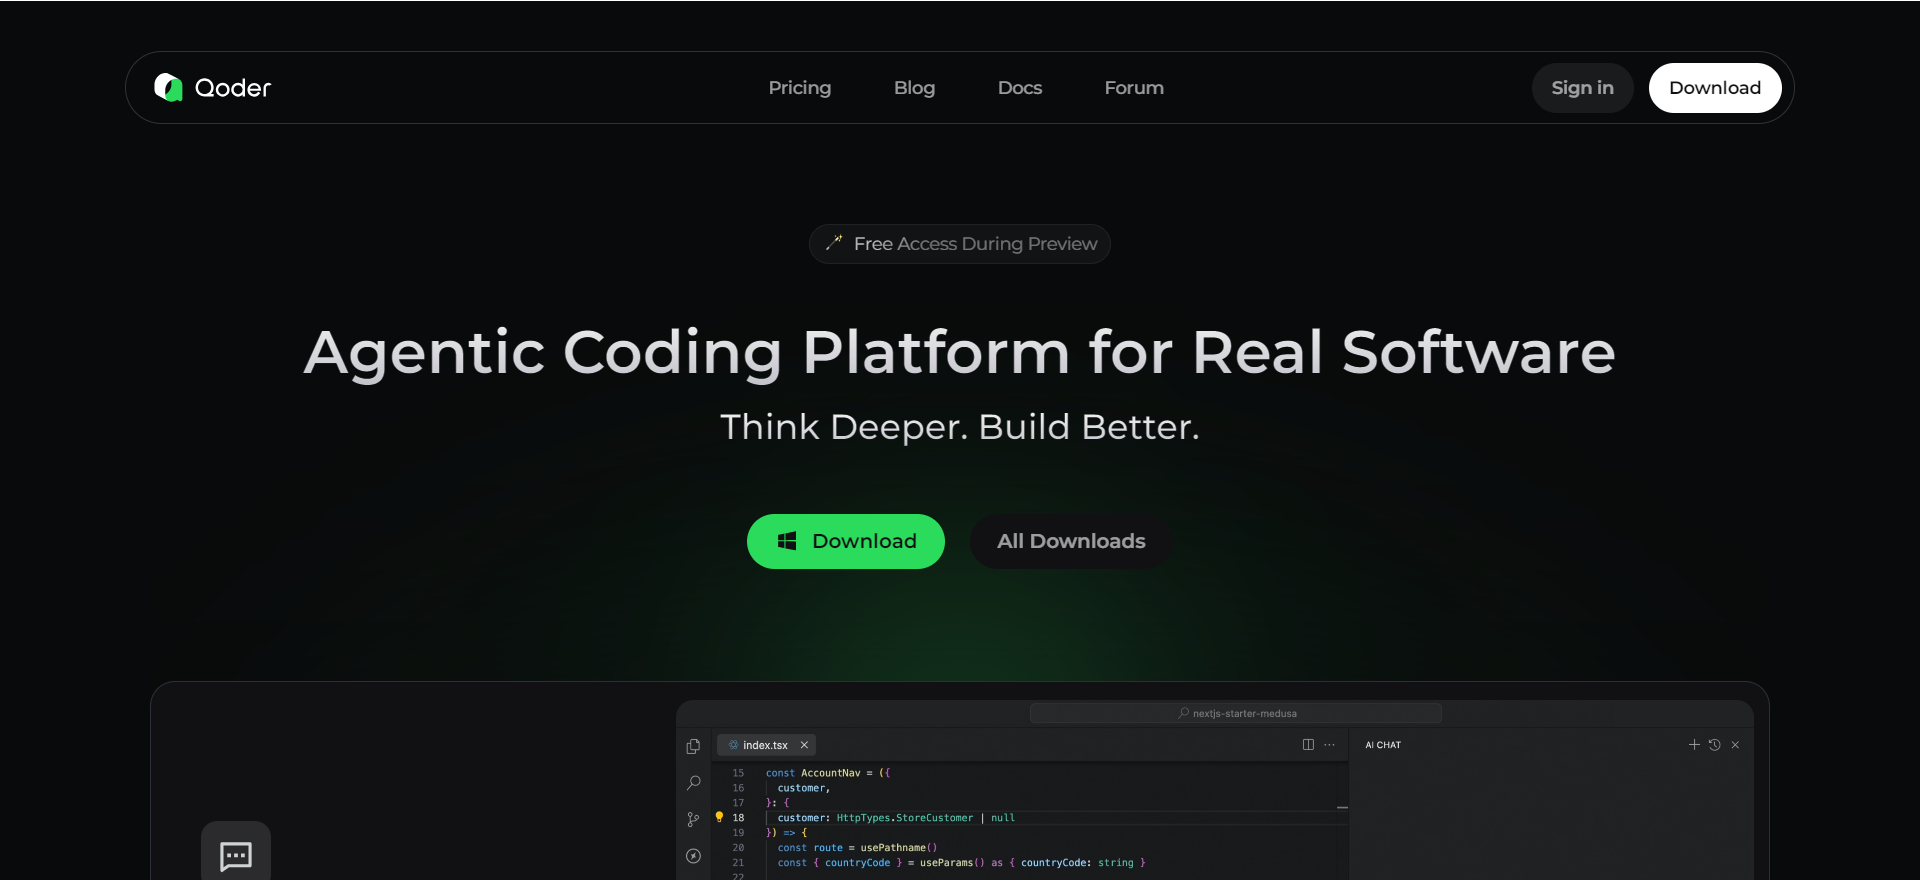
Task: Click the white Download button in header
Action: tap(1714, 88)
